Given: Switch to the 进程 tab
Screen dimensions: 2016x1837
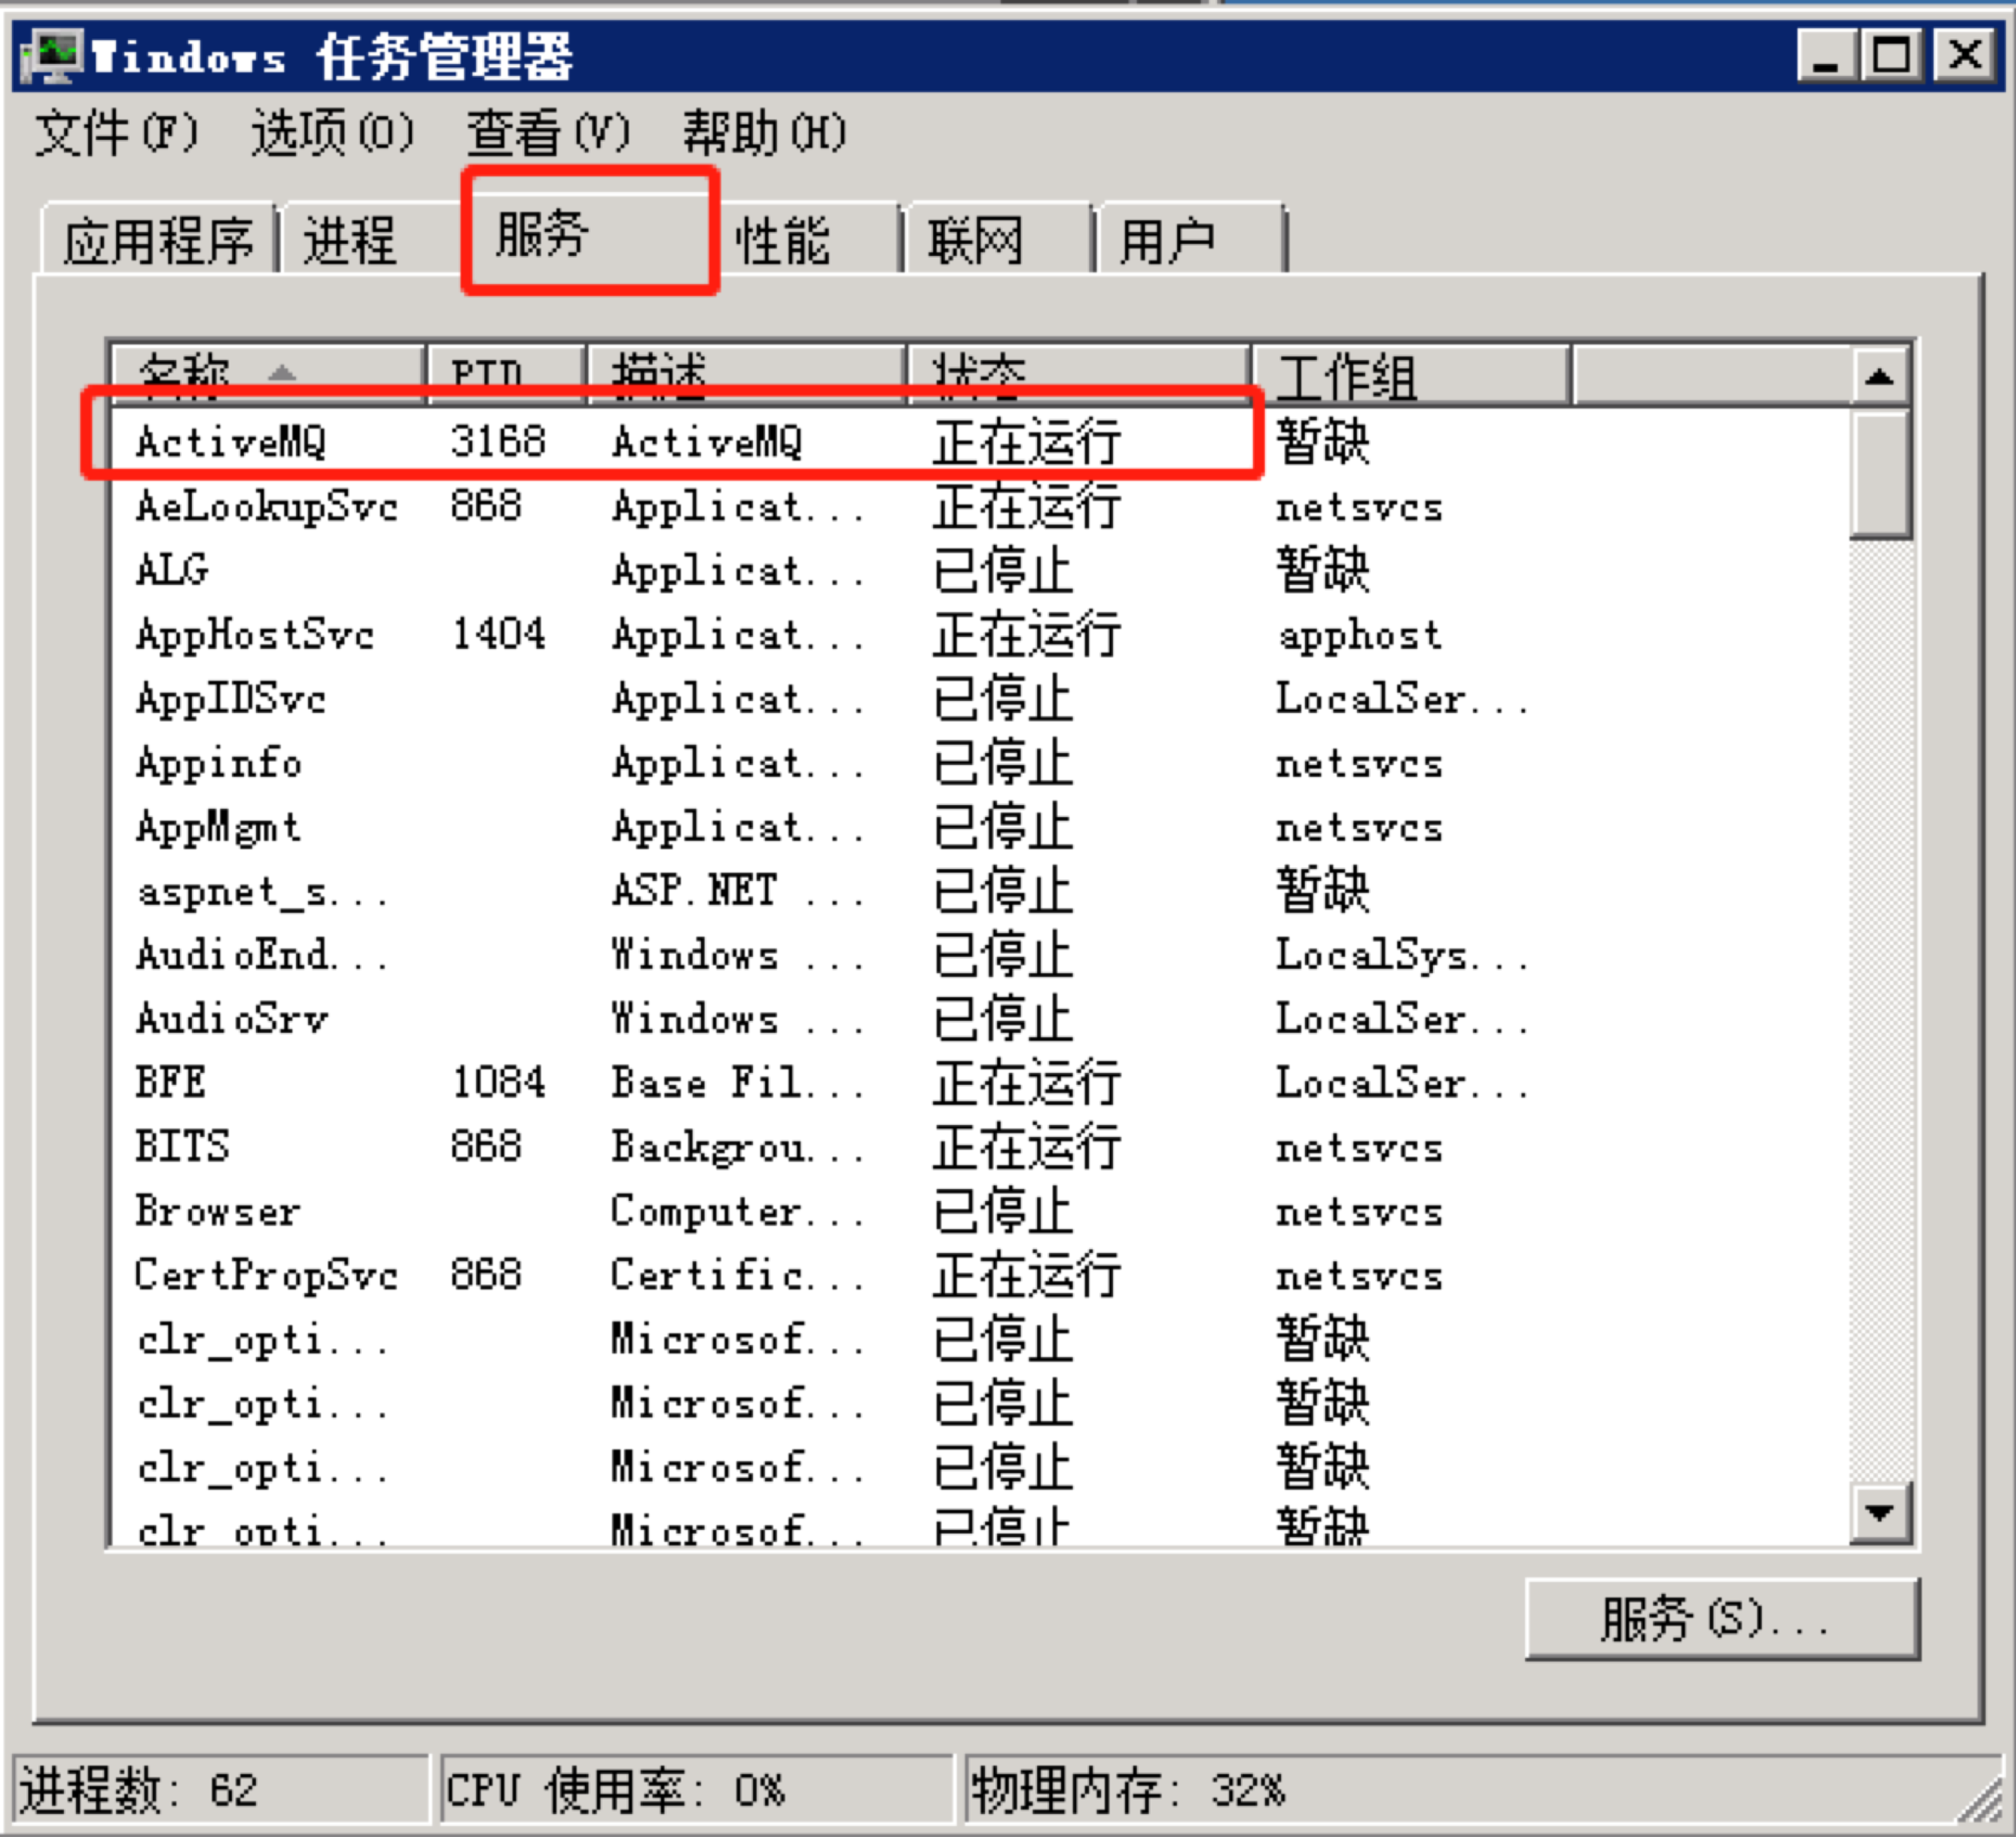Looking at the screenshot, I should point(372,240).
